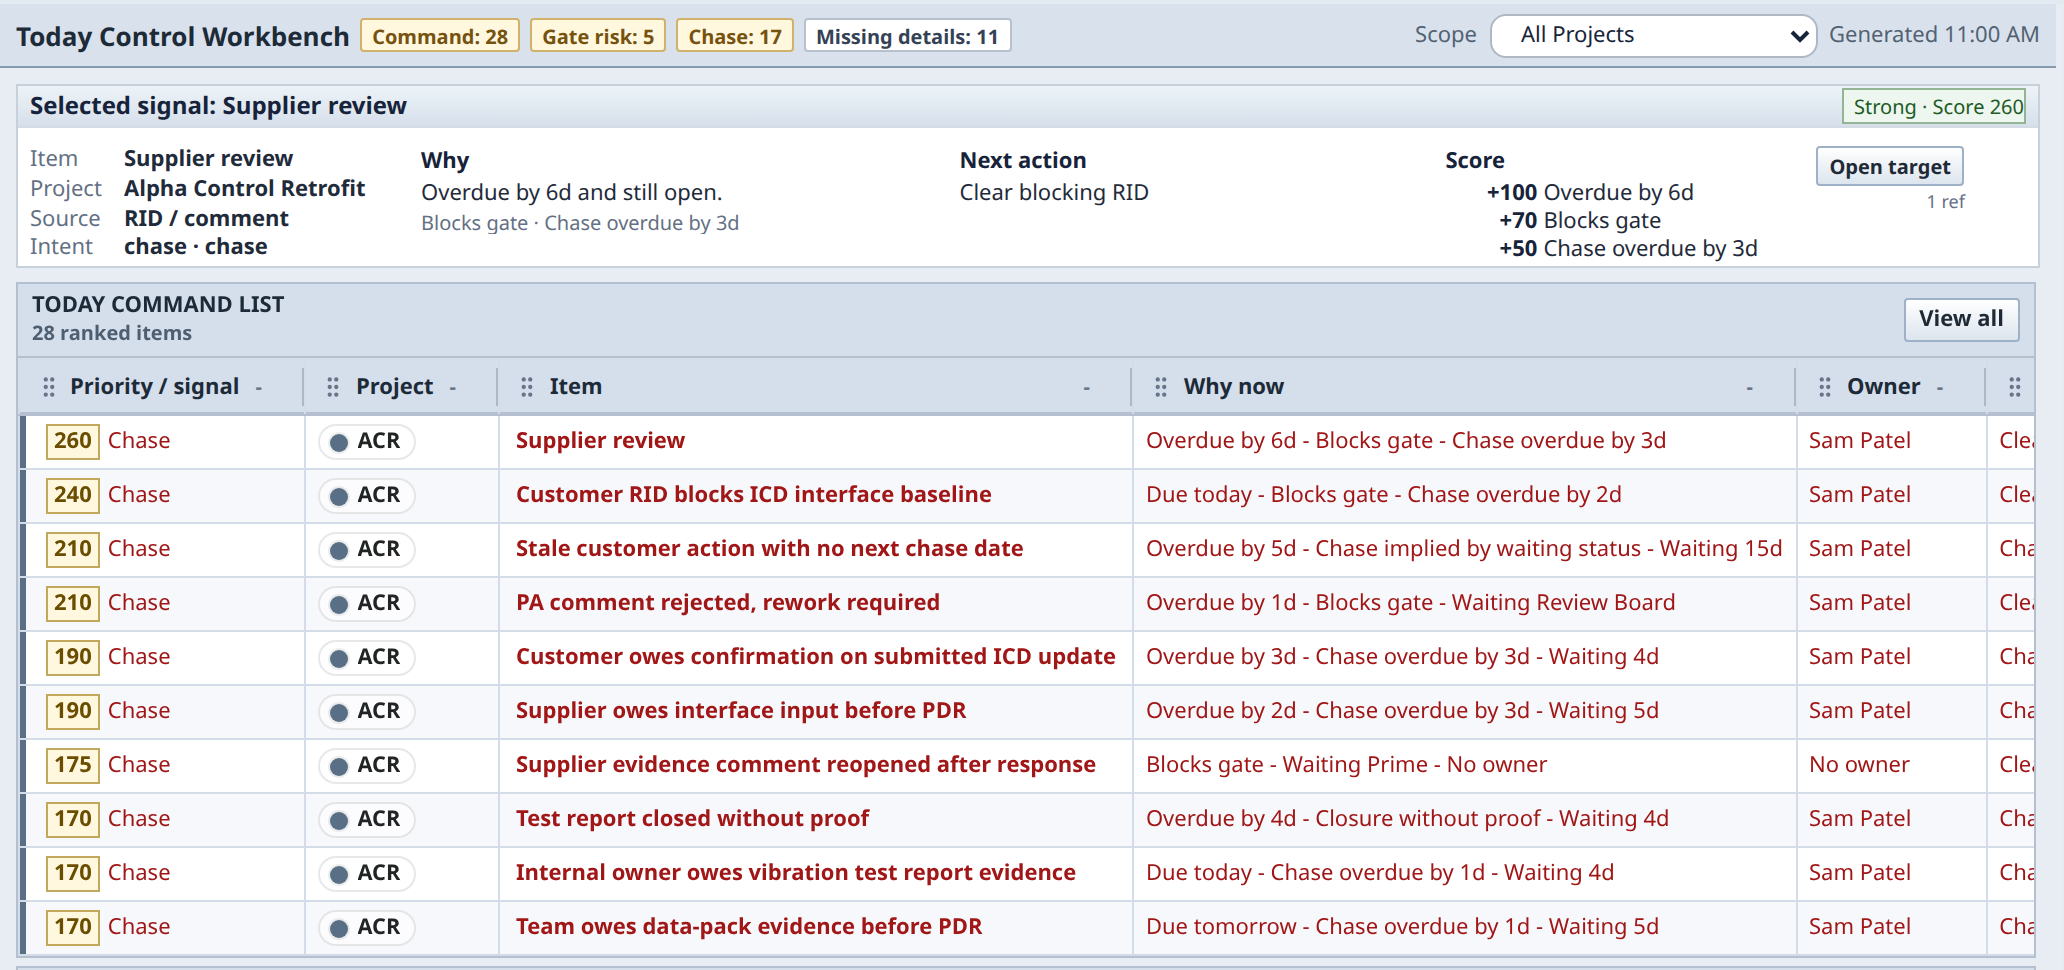Click 'Alpha Control Retrofit' project name
The image size is (2064, 970).
(x=244, y=189)
